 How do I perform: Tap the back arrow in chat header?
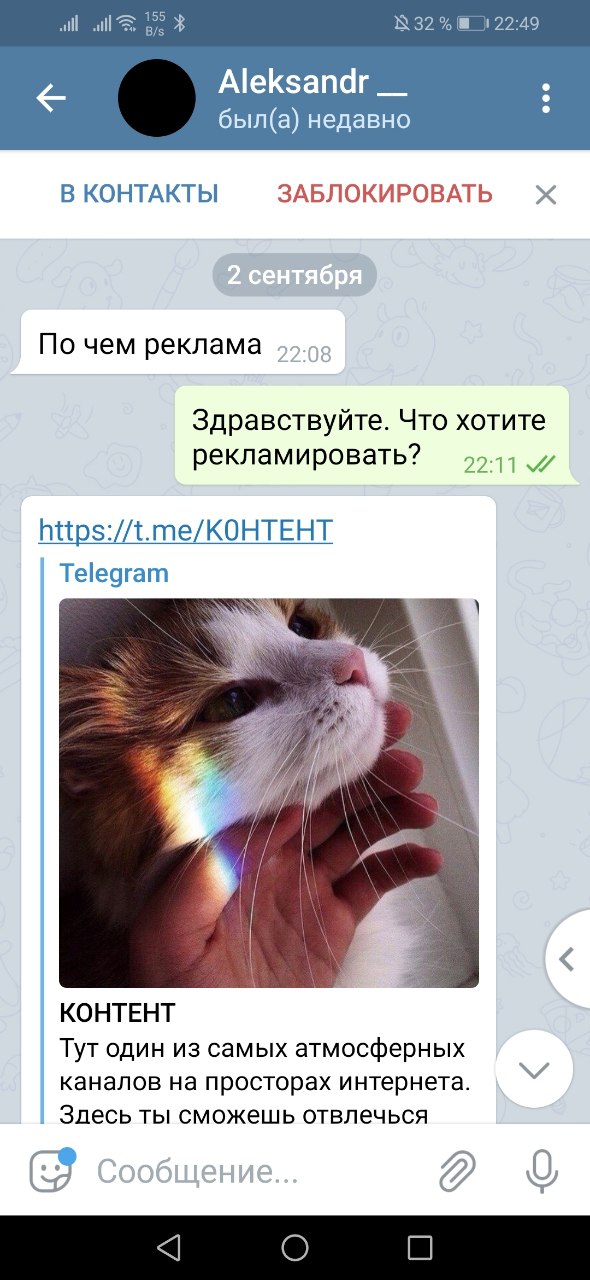[50, 98]
